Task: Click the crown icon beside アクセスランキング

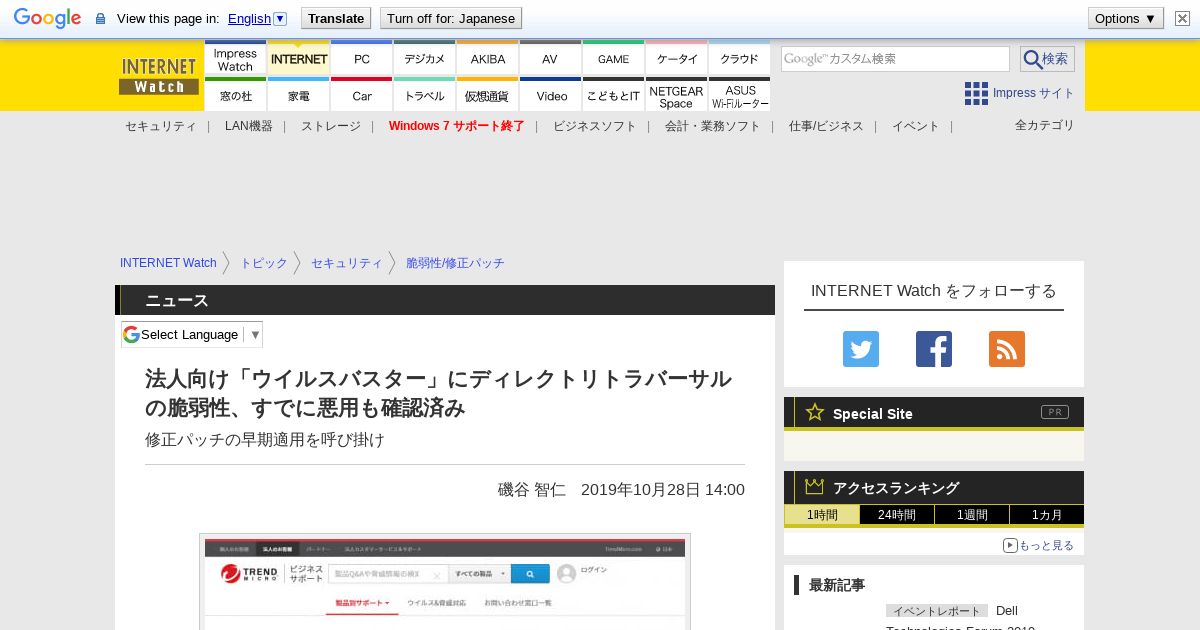Action: pos(815,486)
